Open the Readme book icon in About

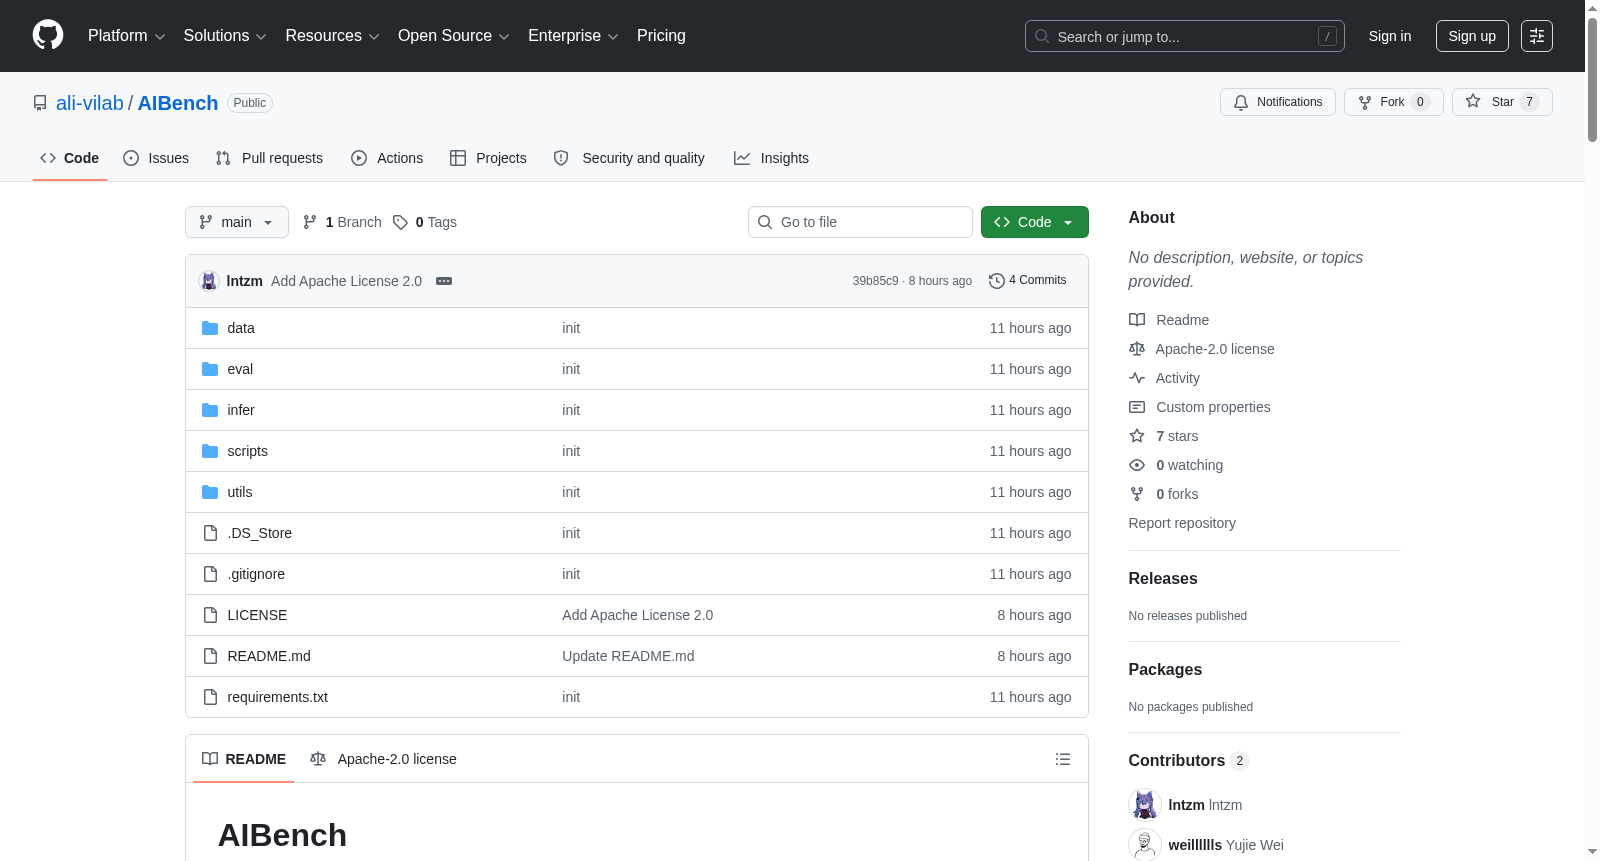(1137, 320)
